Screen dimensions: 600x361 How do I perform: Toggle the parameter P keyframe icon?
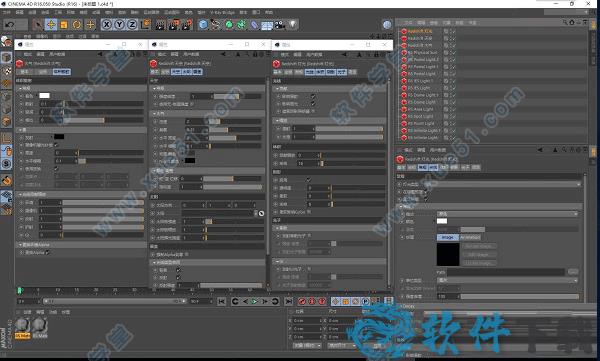point(365,302)
